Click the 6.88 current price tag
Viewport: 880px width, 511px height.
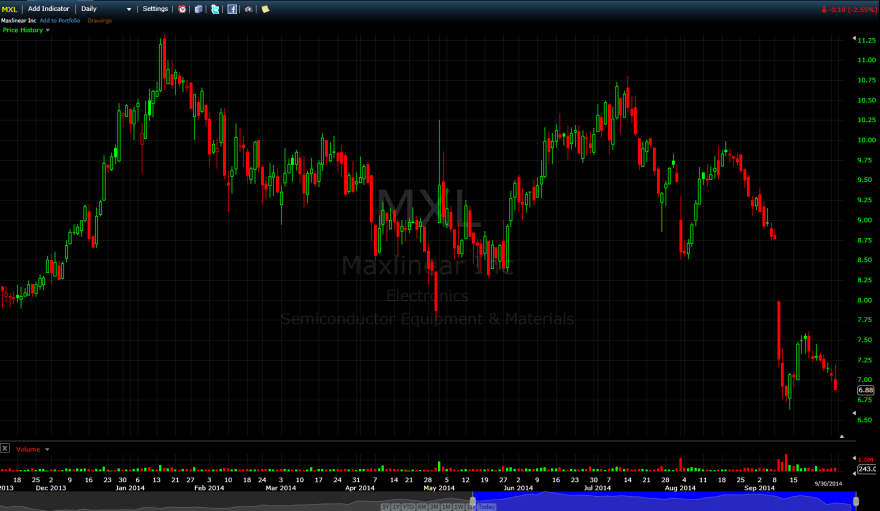click(x=865, y=390)
